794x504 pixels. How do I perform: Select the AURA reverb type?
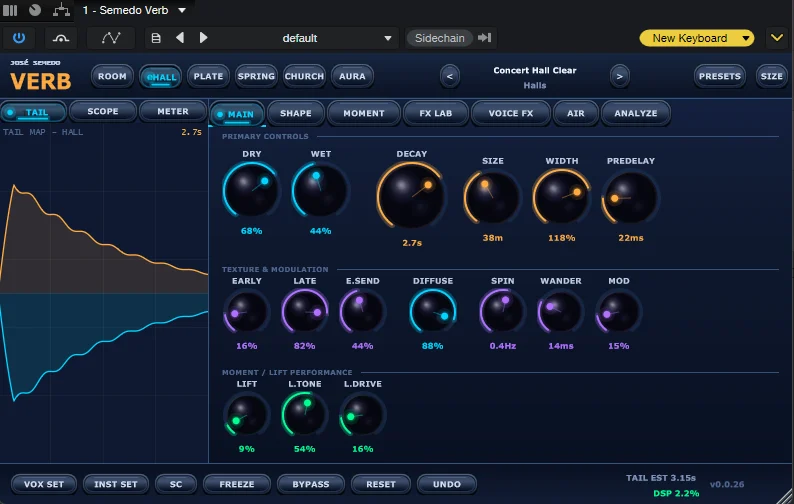[x=352, y=76]
